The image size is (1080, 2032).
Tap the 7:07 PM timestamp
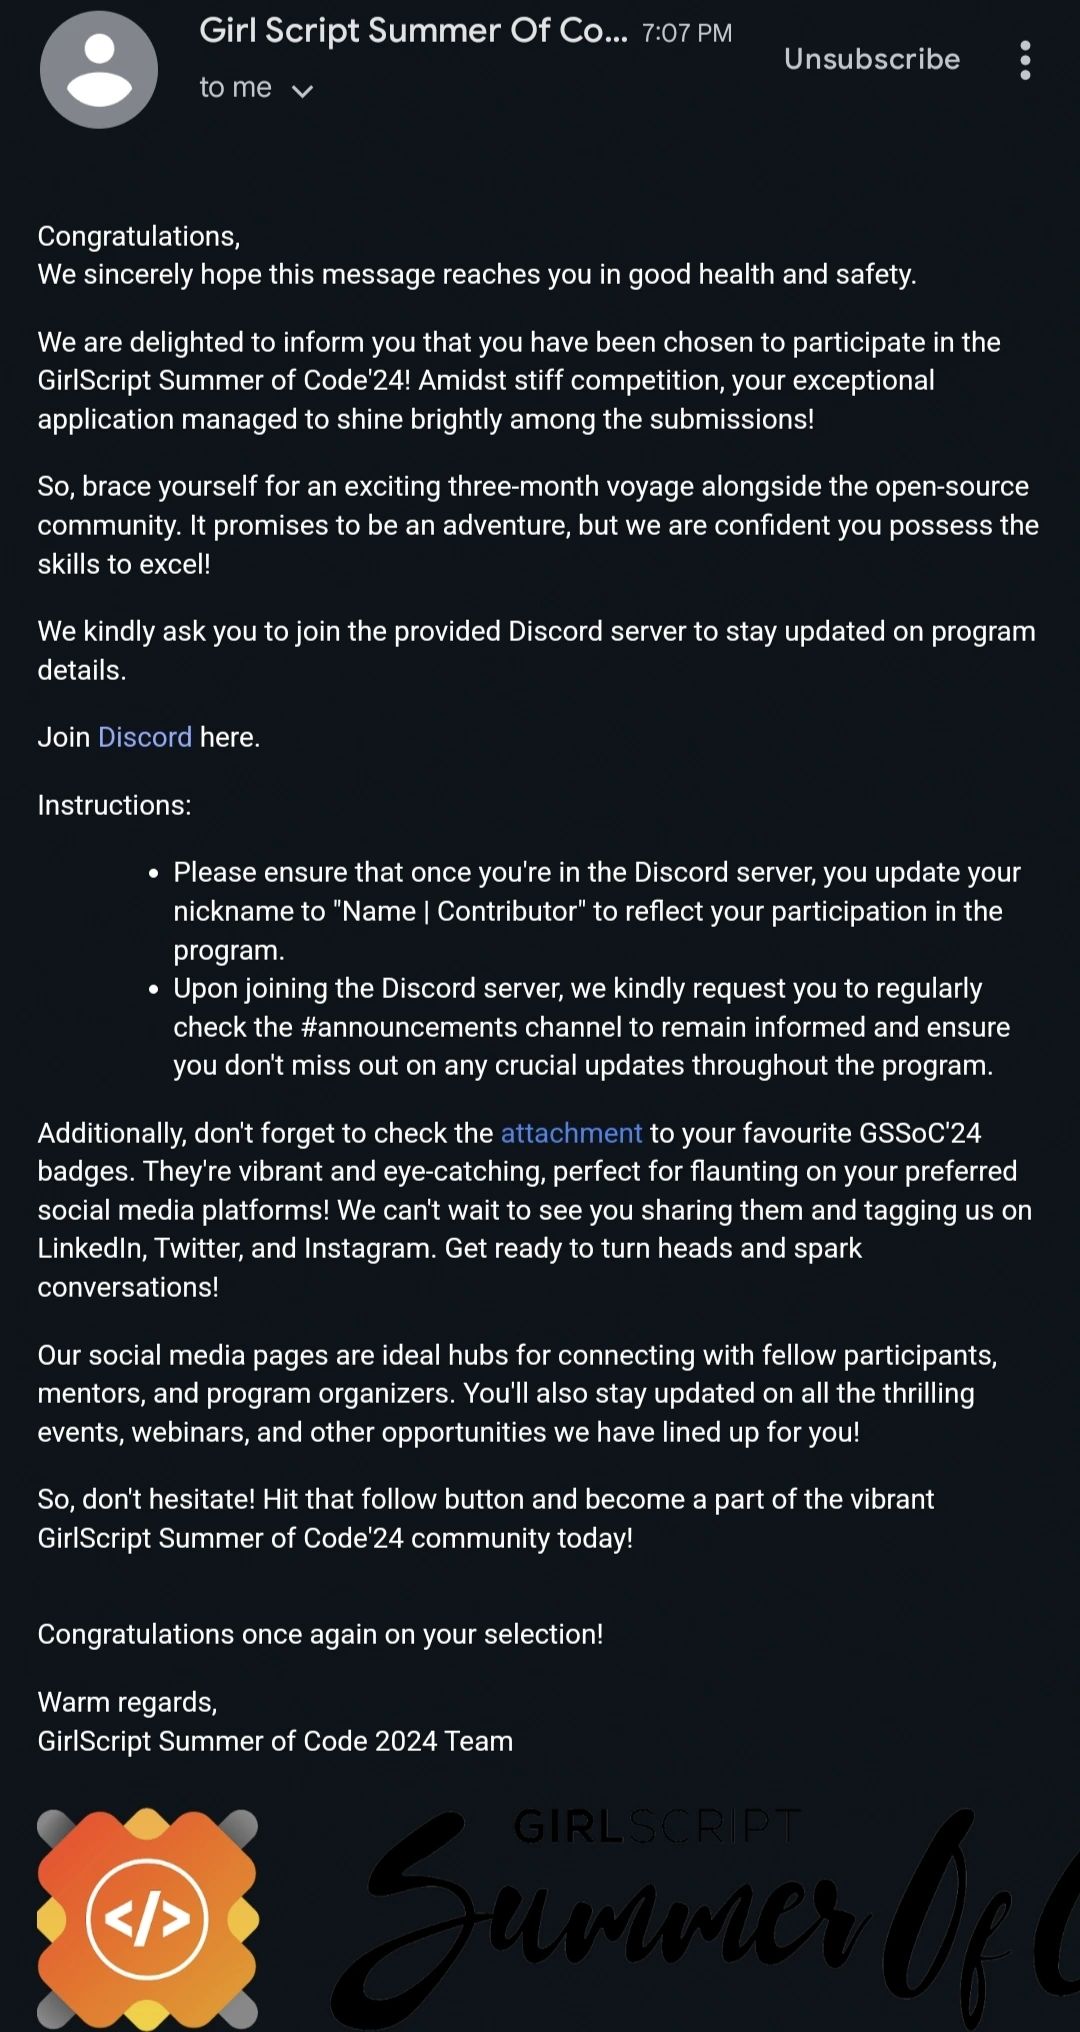point(687,33)
